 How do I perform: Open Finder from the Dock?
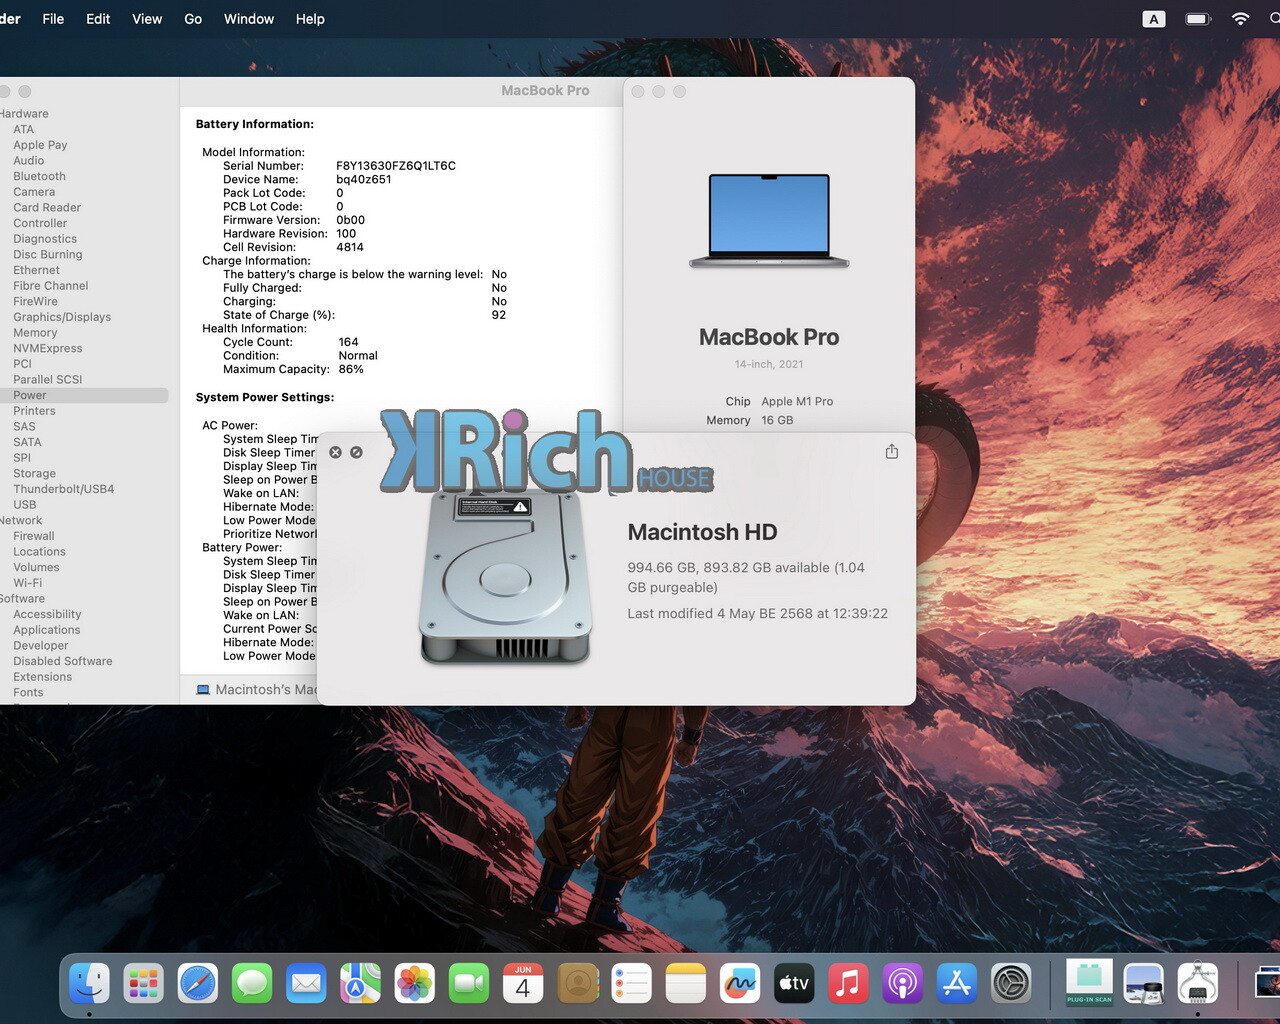90,984
